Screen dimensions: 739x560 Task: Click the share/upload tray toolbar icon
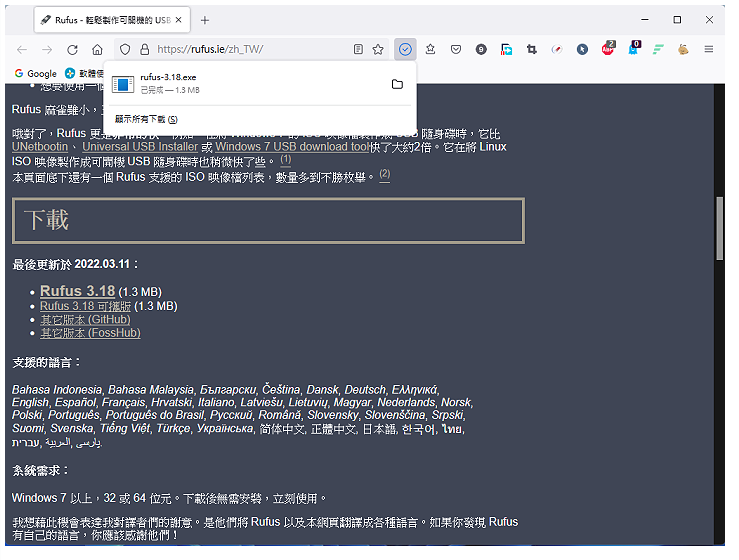coord(430,49)
